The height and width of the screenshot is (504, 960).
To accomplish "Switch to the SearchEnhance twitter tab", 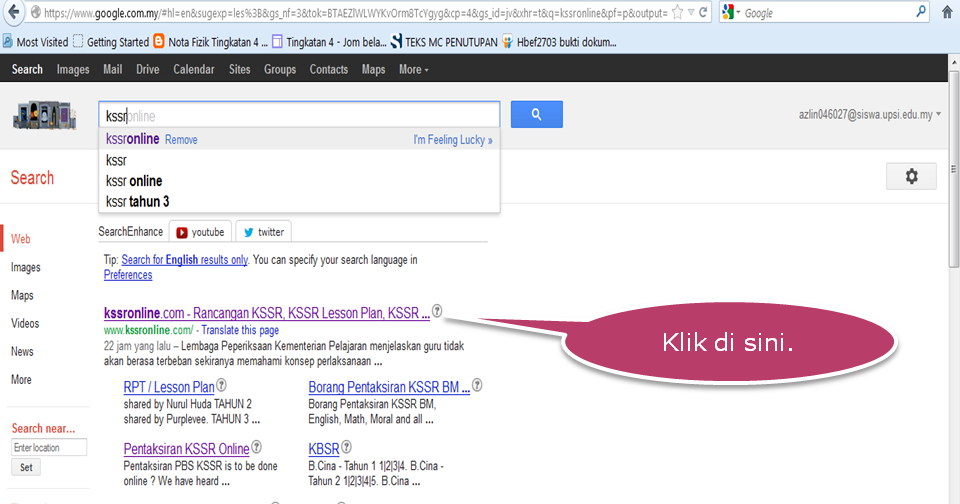I will coord(264,231).
